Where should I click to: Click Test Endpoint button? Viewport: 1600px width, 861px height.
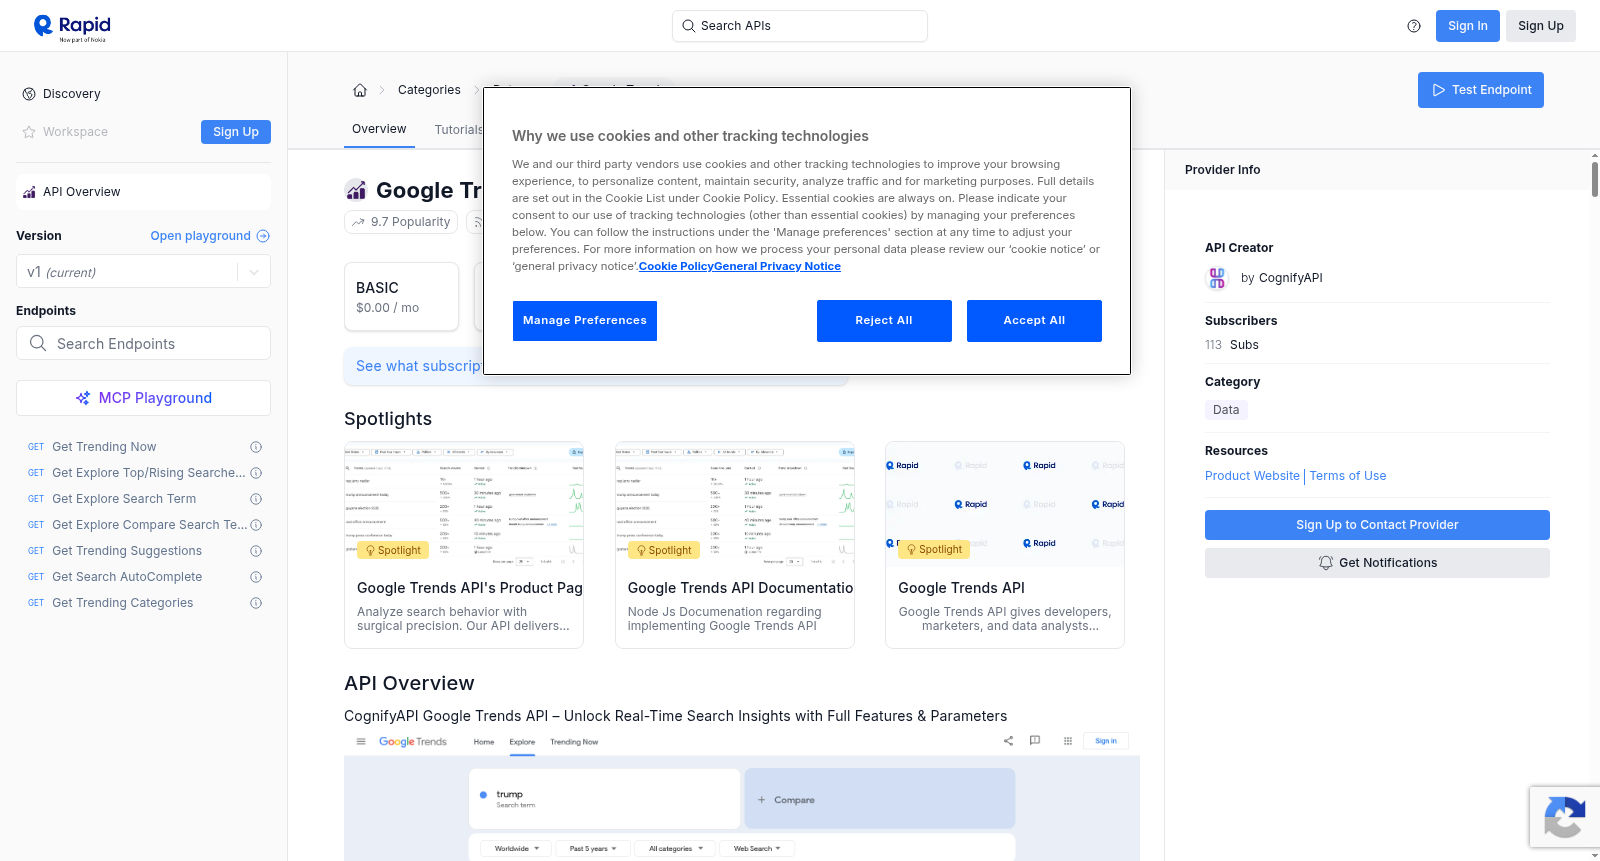[1481, 90]
